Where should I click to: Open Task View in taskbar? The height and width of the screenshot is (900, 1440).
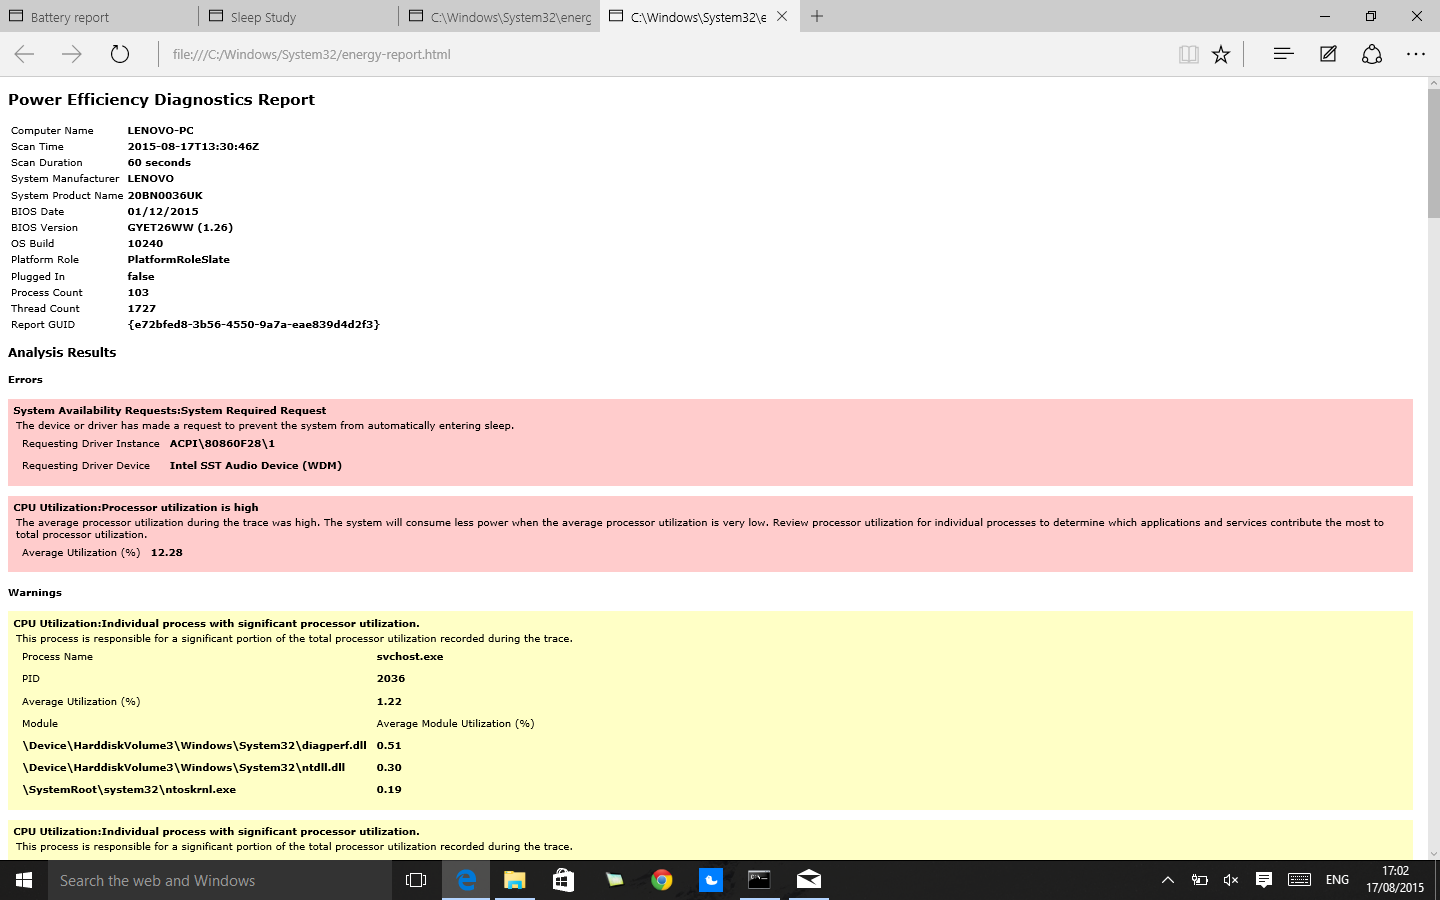[x=416, y=880]
